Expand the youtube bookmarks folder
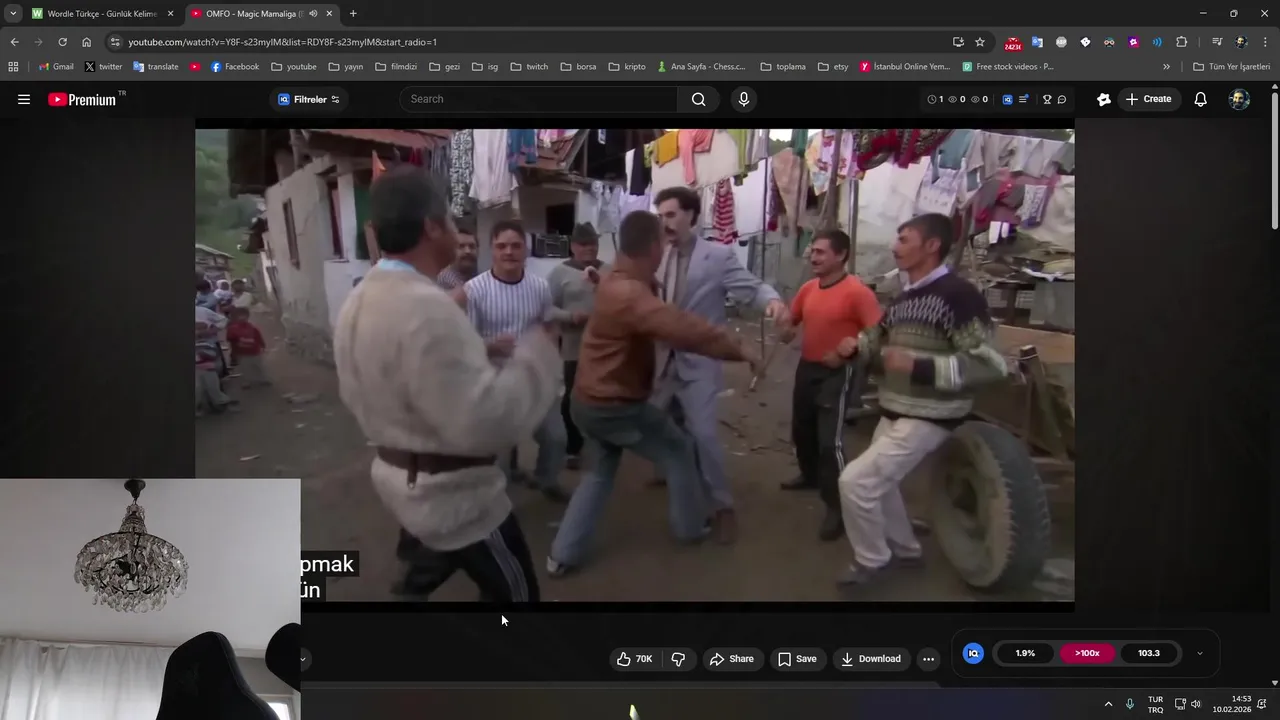This screenshot has width=1280, height=720. pyautogui.click(x=294, y=67)
